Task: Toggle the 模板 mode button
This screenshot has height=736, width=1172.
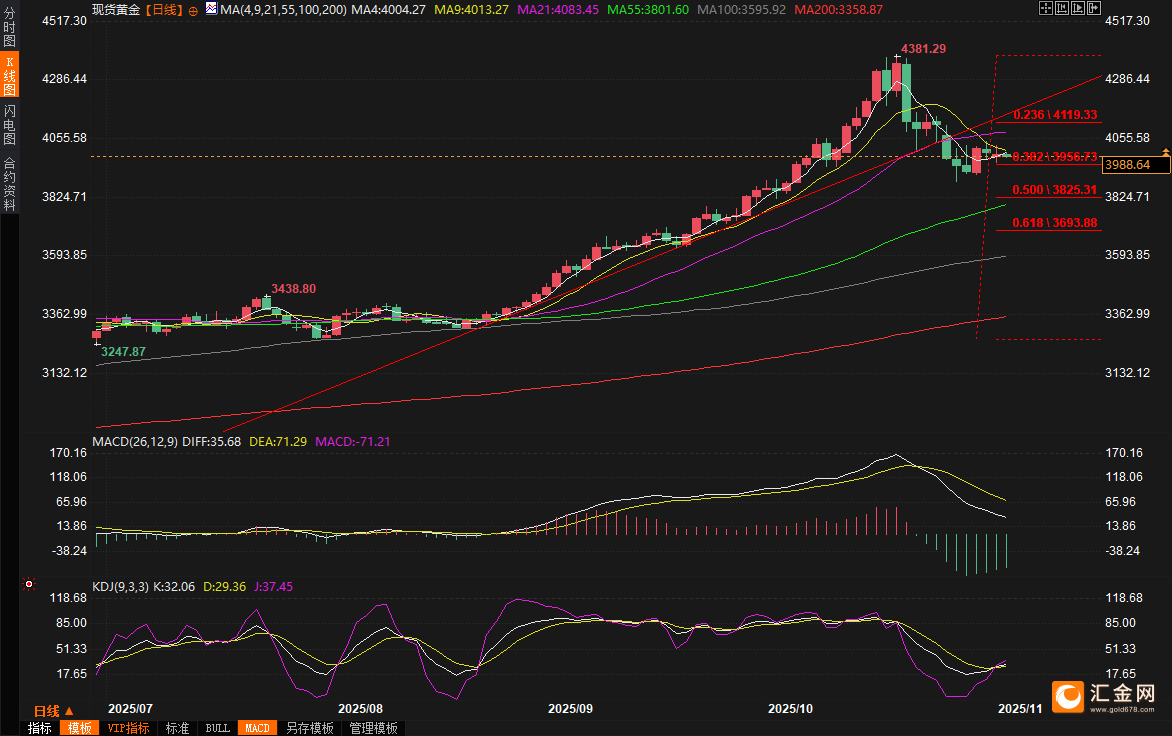Action: click(x=79, y=728)
